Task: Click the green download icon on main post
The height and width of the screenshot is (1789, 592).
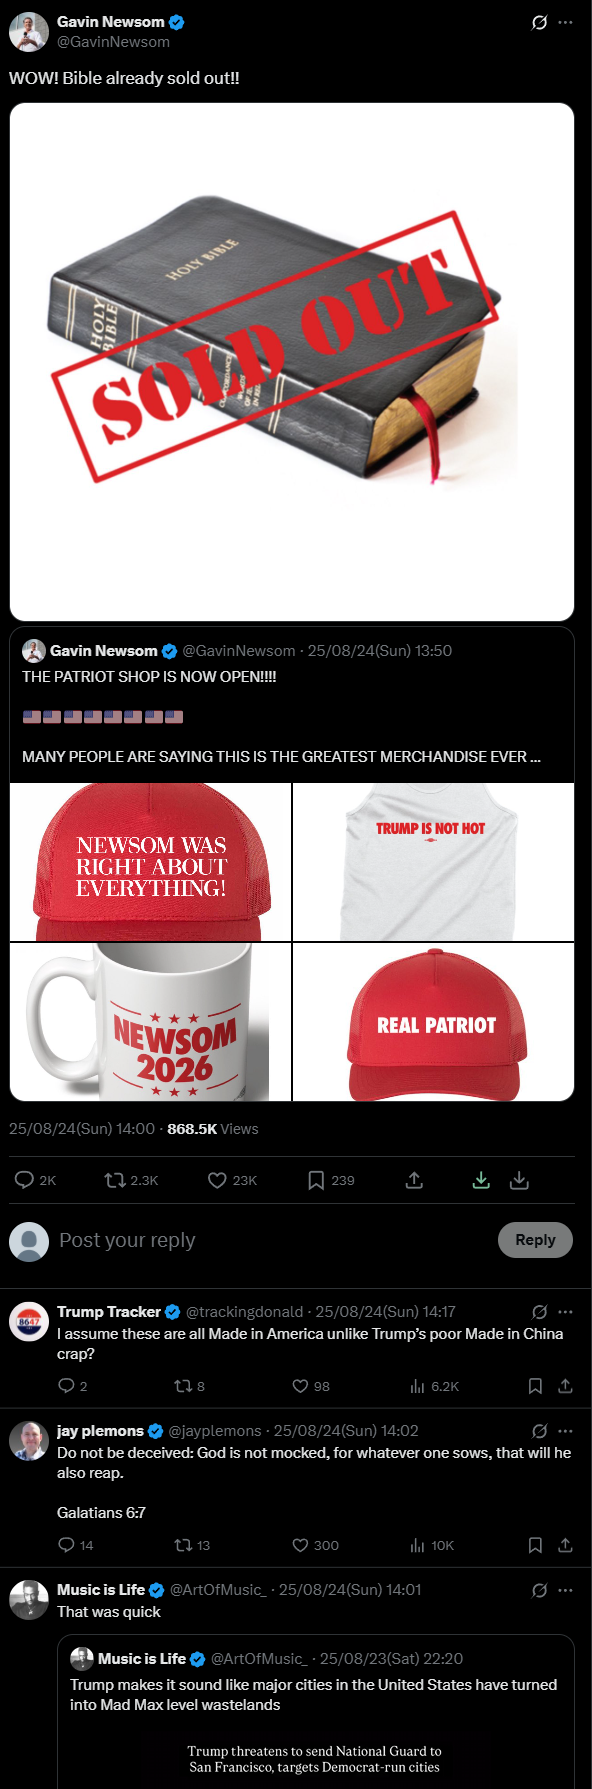Action: coord(481,1180)
